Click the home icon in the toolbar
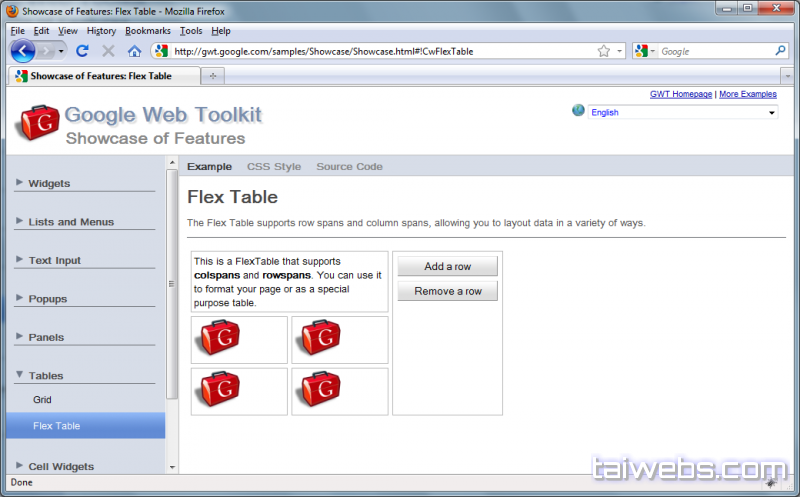This screenshot has height=497, width=800. click(134, 51)
